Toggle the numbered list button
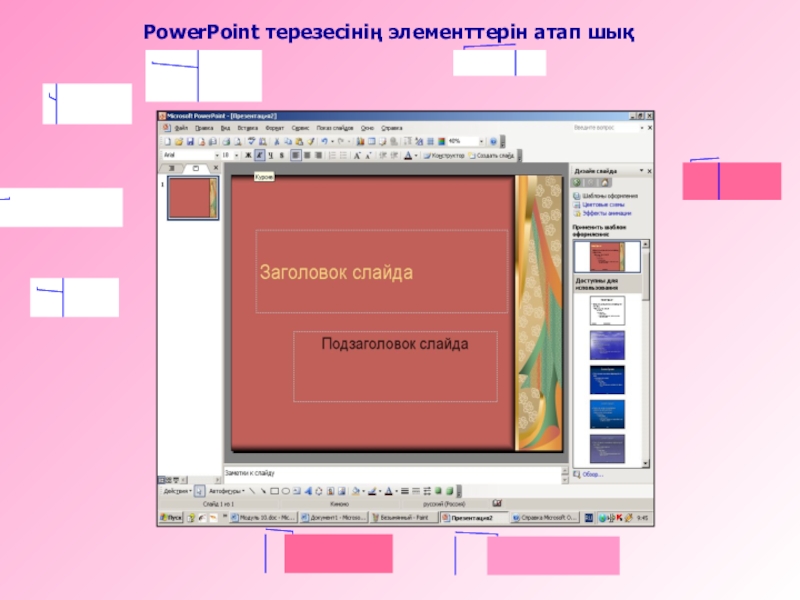This screenshot has width=800, height=600. 332,156
